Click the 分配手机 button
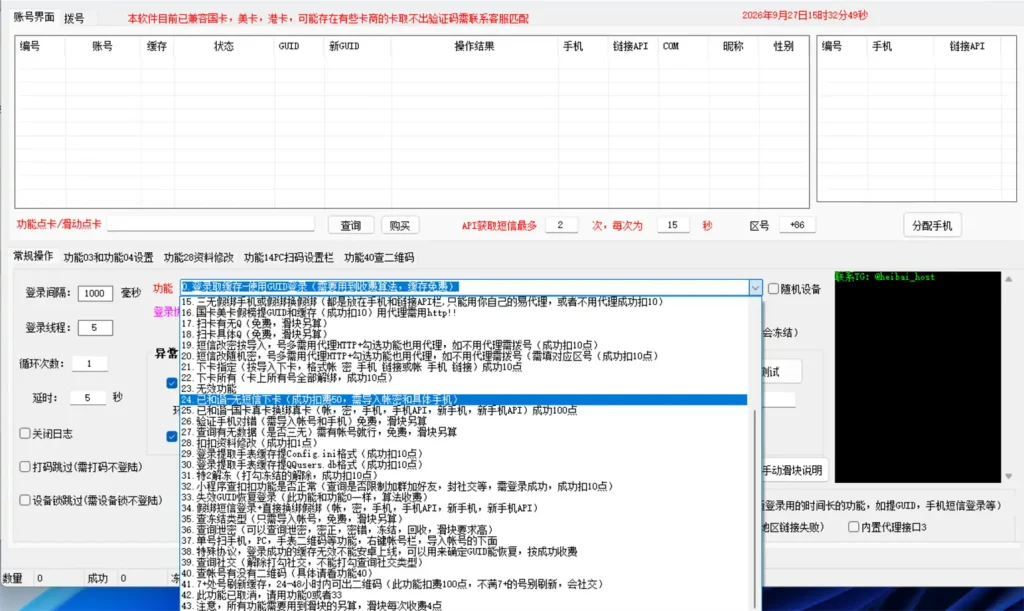The image size is (1024, 611). (932, 225)
